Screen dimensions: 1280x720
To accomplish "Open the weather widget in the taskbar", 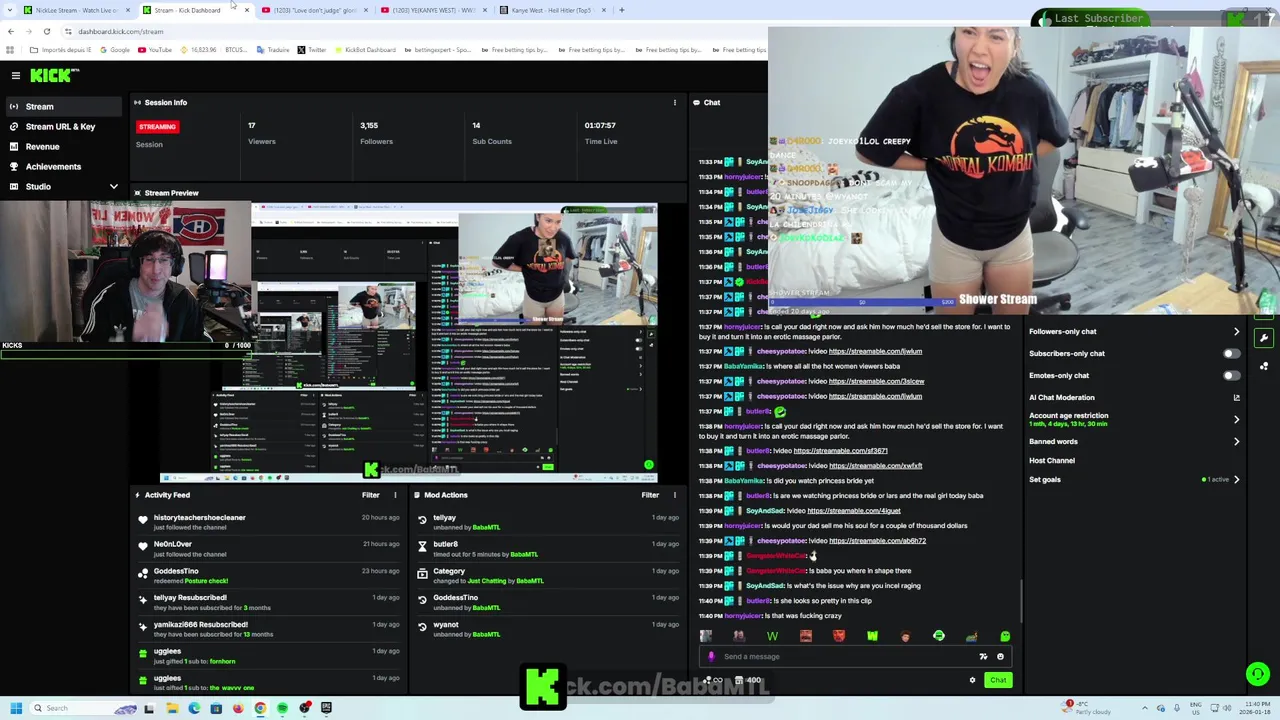I will pos(1088,708).
